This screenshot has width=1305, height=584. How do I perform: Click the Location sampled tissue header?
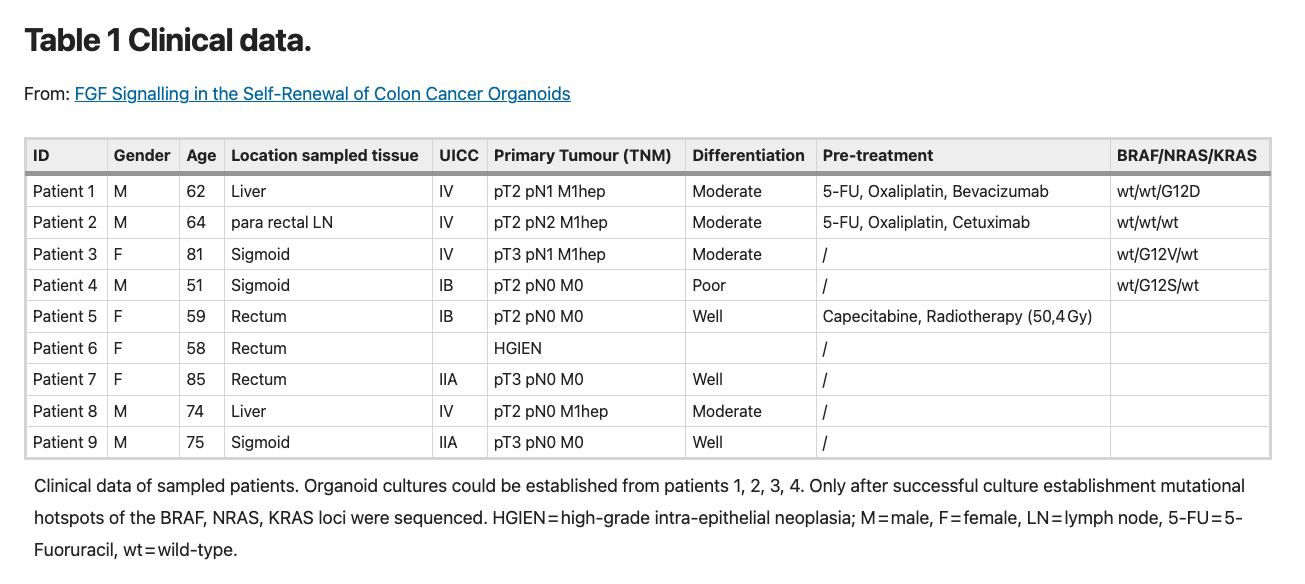(x=324, y=155)
